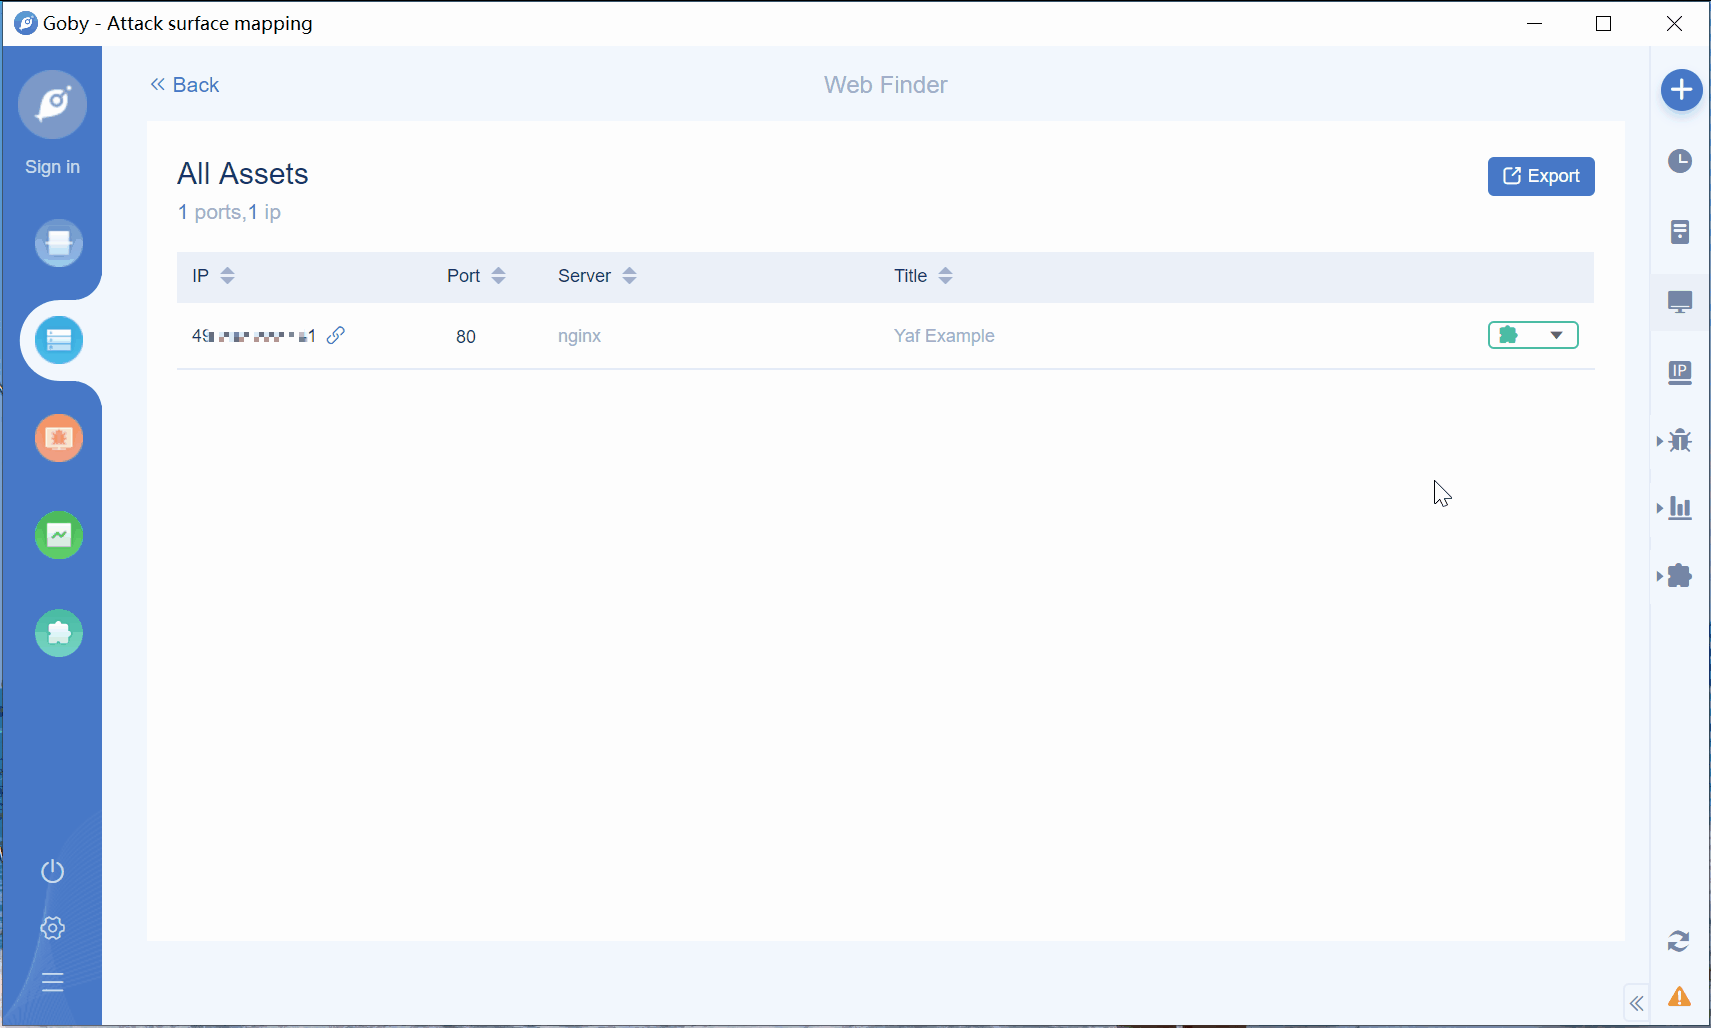Sort the table by Port column

[498, 276]
